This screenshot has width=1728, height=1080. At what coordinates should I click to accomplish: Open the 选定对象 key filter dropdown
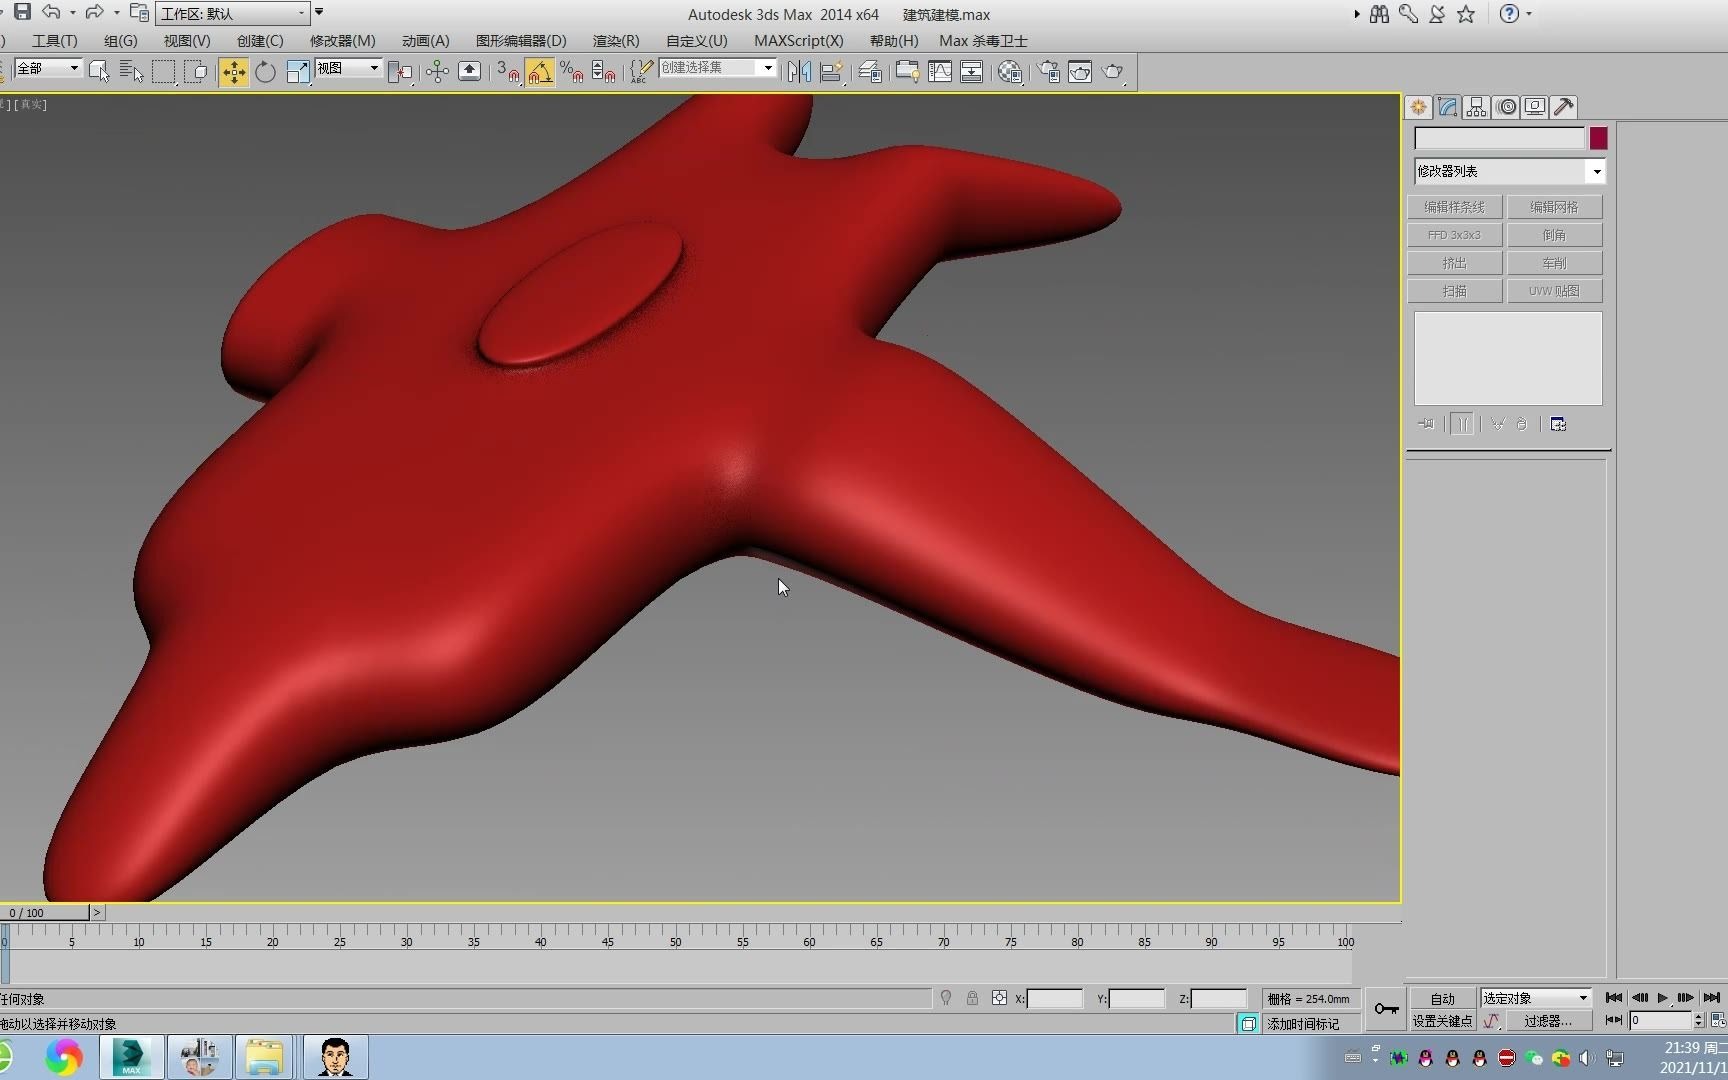click(1582, 998)
